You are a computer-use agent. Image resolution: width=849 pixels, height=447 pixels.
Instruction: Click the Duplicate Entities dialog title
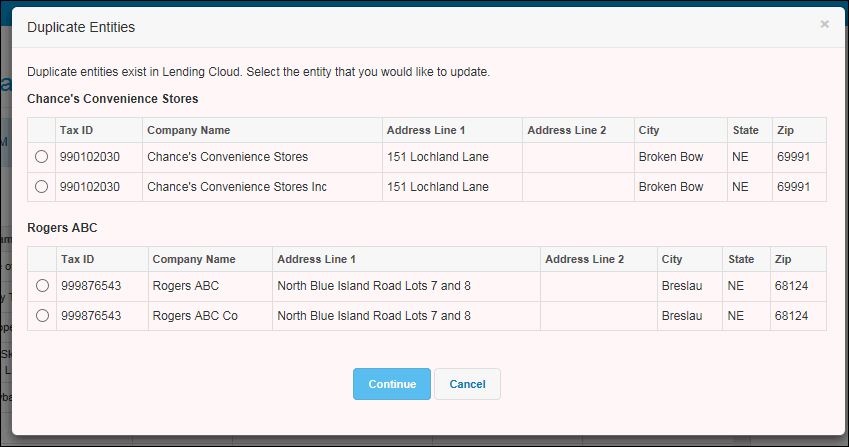pos(81,27)
